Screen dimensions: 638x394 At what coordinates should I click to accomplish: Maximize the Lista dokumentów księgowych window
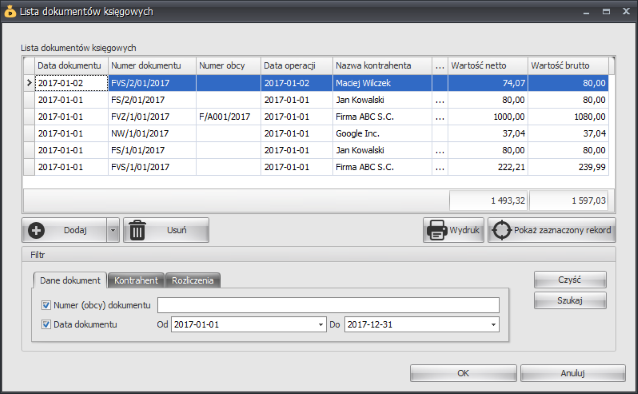click(x=606, y=11)
